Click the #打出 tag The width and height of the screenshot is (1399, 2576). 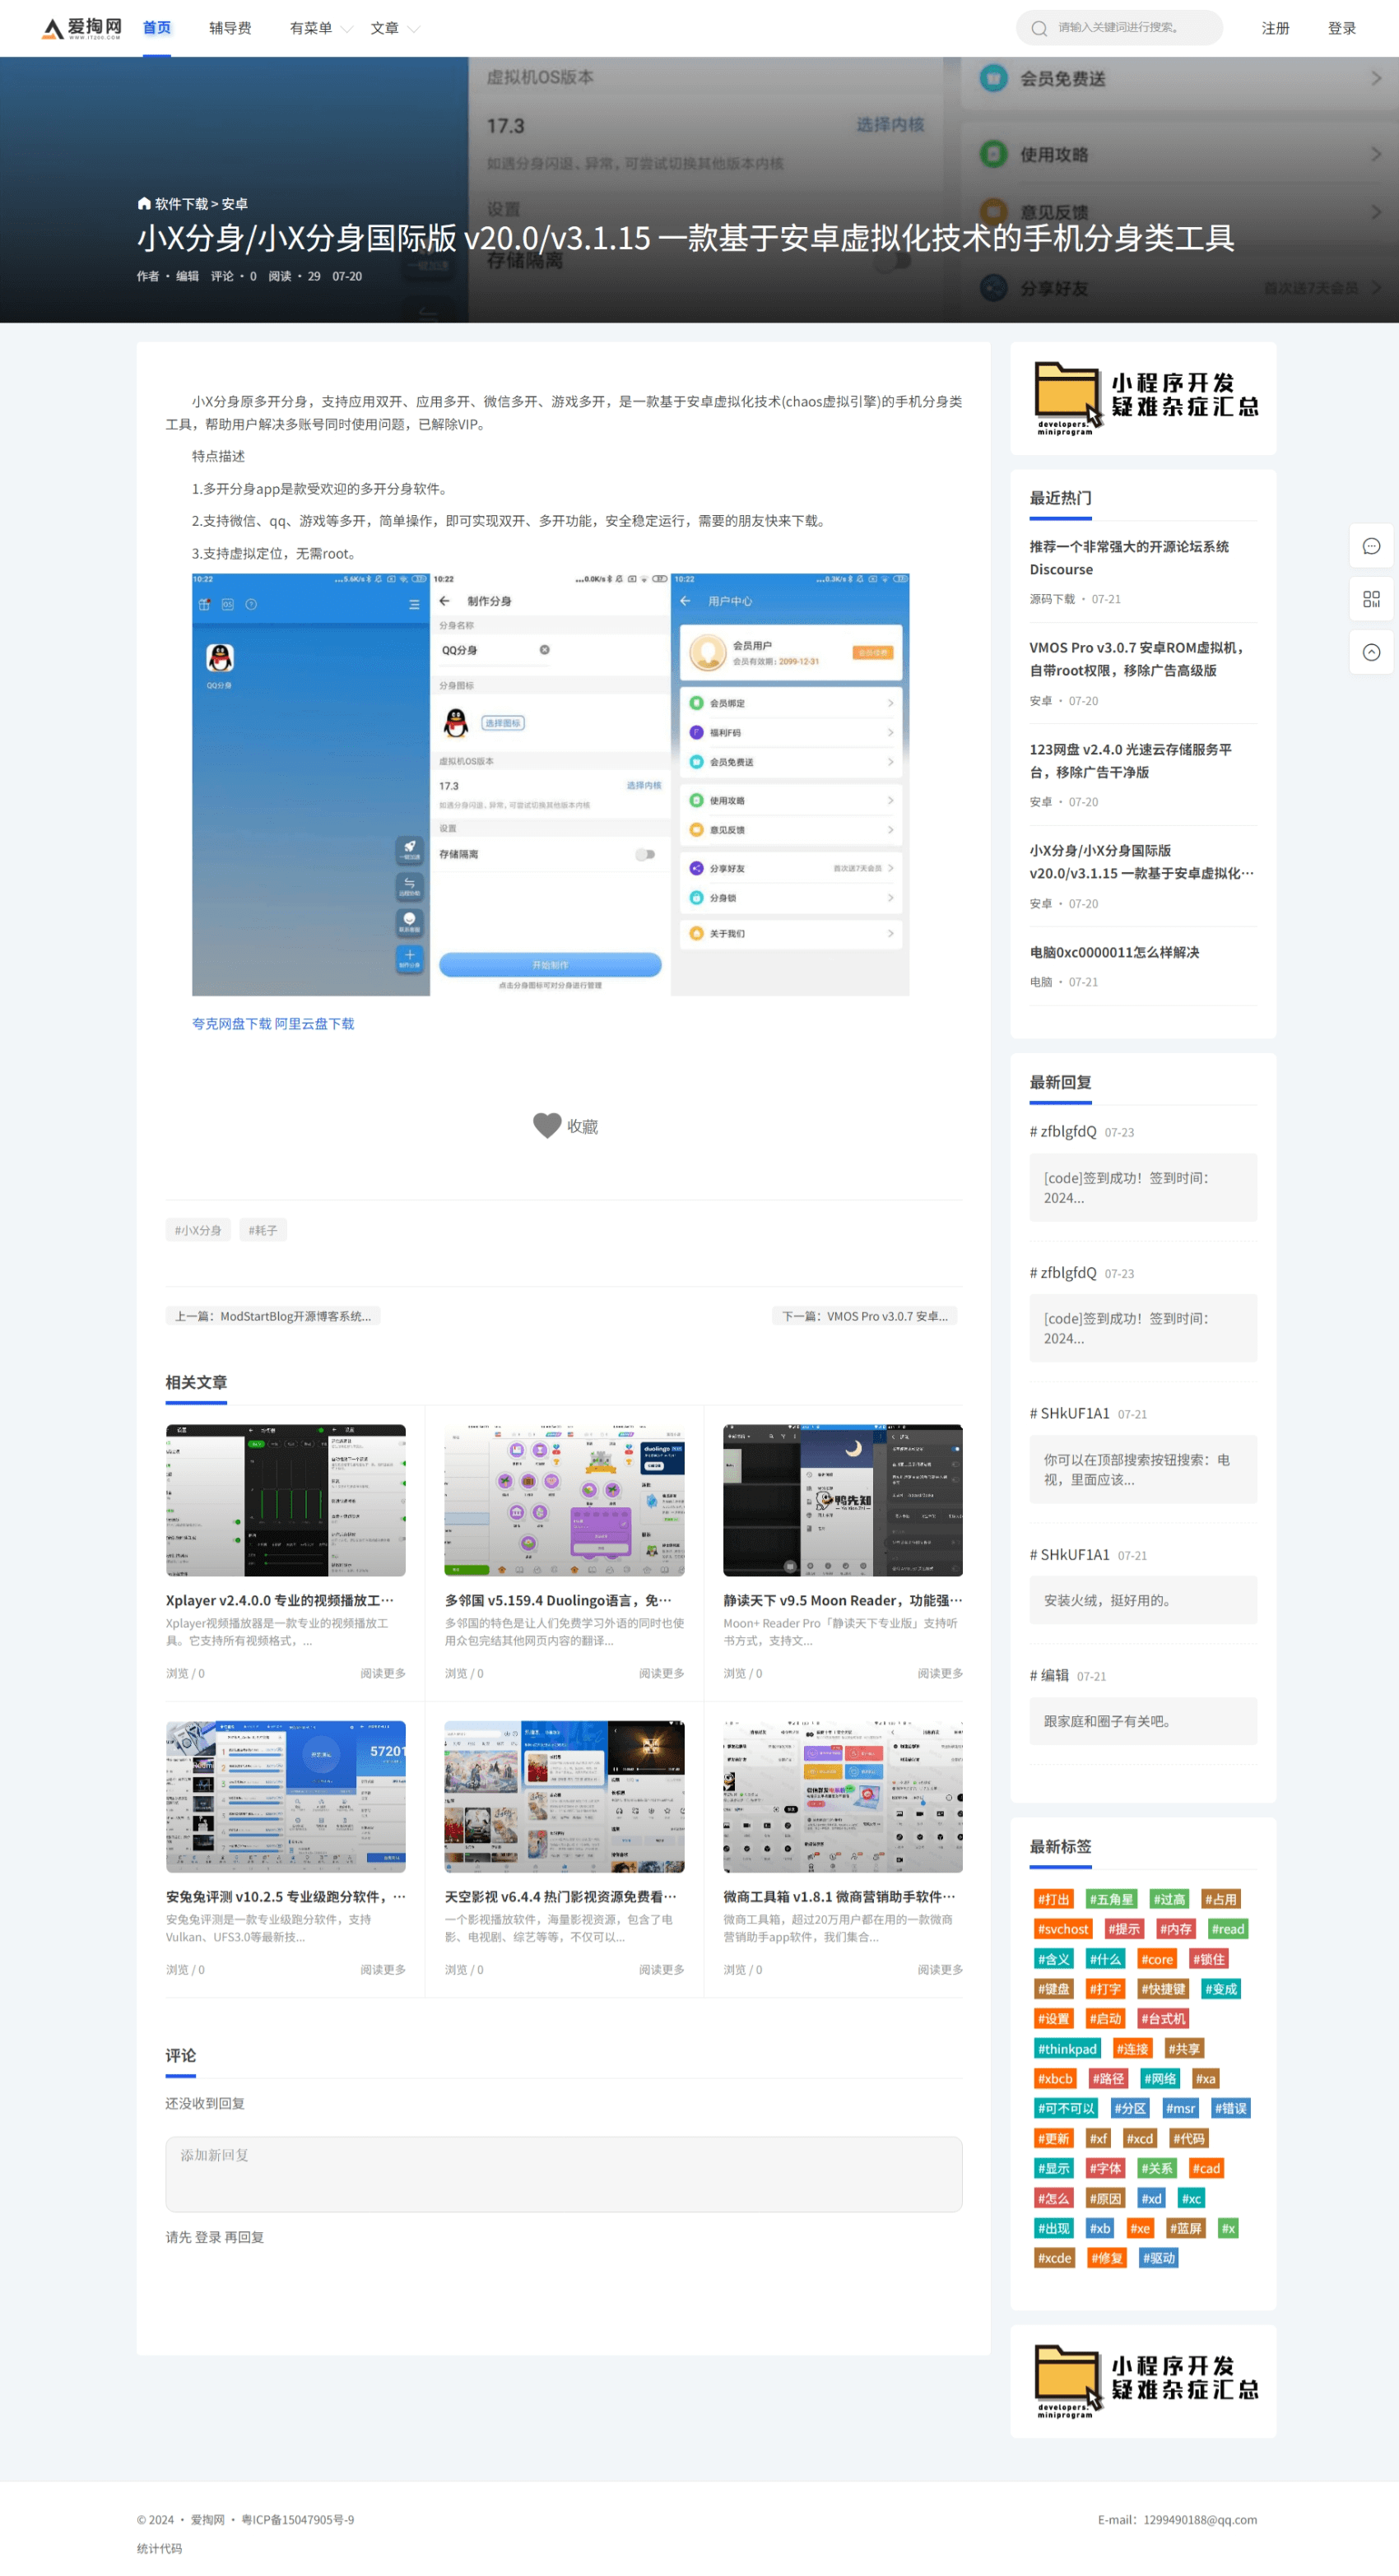(x=1053, y=1899)
